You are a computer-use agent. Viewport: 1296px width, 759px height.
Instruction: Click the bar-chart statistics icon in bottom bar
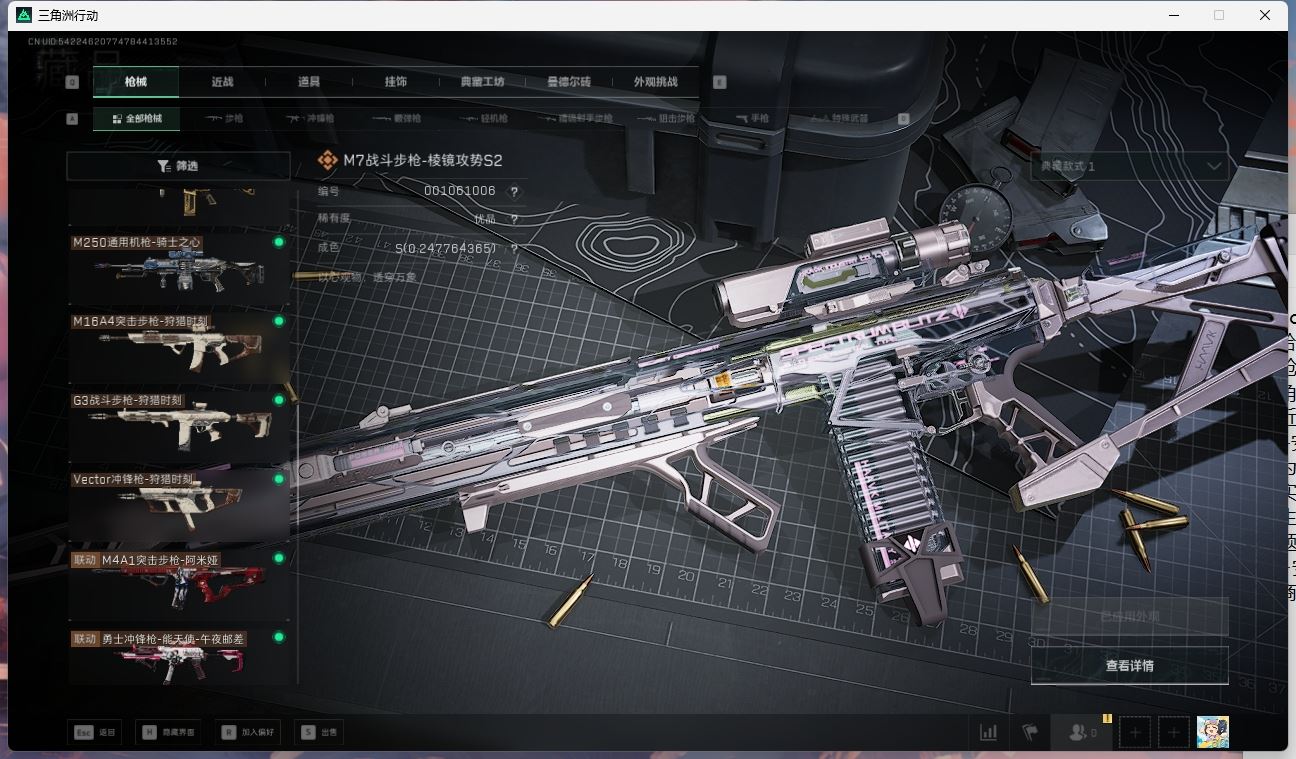(988, 732)
